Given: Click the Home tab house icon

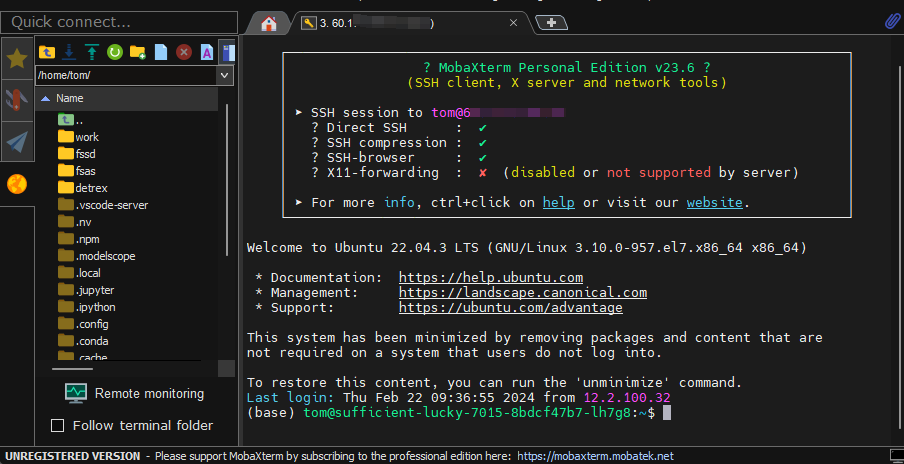Looking at the screenshot, I should [x=269, y=23].
